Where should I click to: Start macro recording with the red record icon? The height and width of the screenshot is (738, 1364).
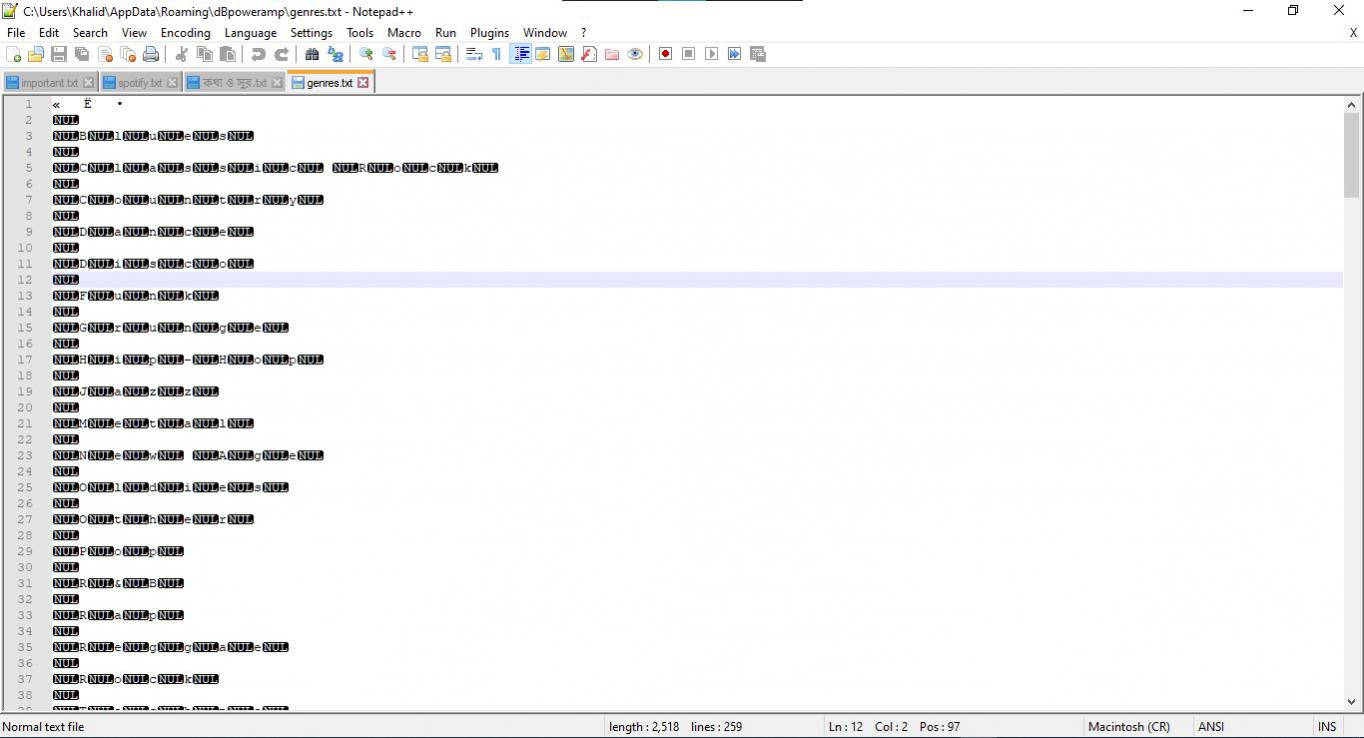[x=665, y=54]
